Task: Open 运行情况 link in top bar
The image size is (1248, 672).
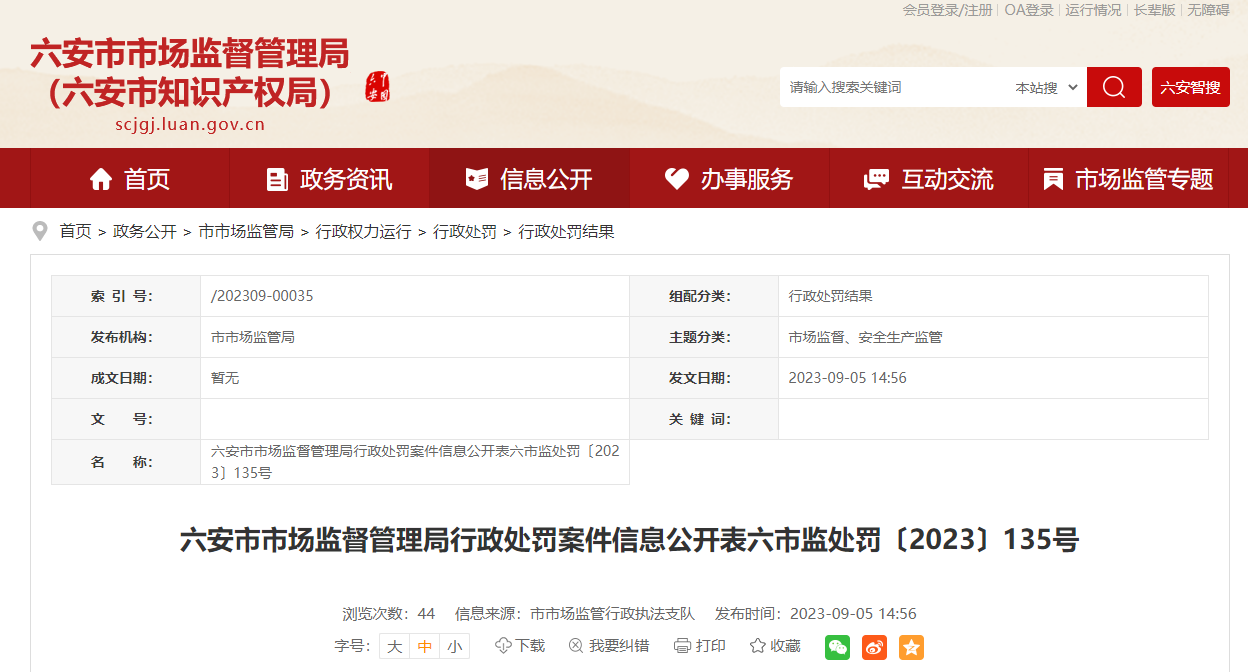Action: (x=1093, y=10)
